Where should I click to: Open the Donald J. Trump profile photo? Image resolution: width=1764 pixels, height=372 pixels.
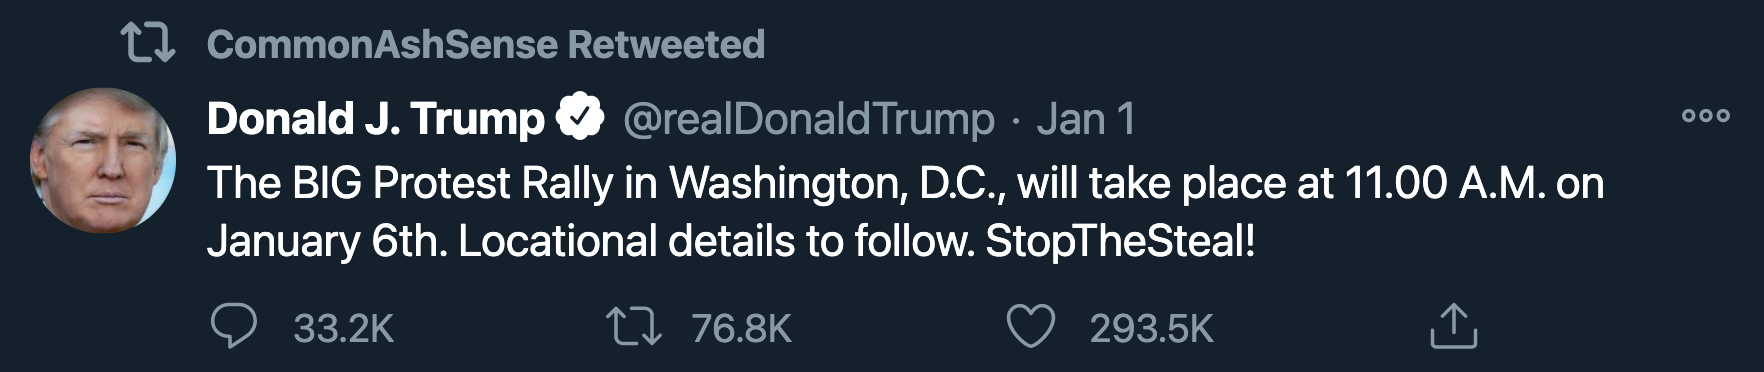point(103,160)
